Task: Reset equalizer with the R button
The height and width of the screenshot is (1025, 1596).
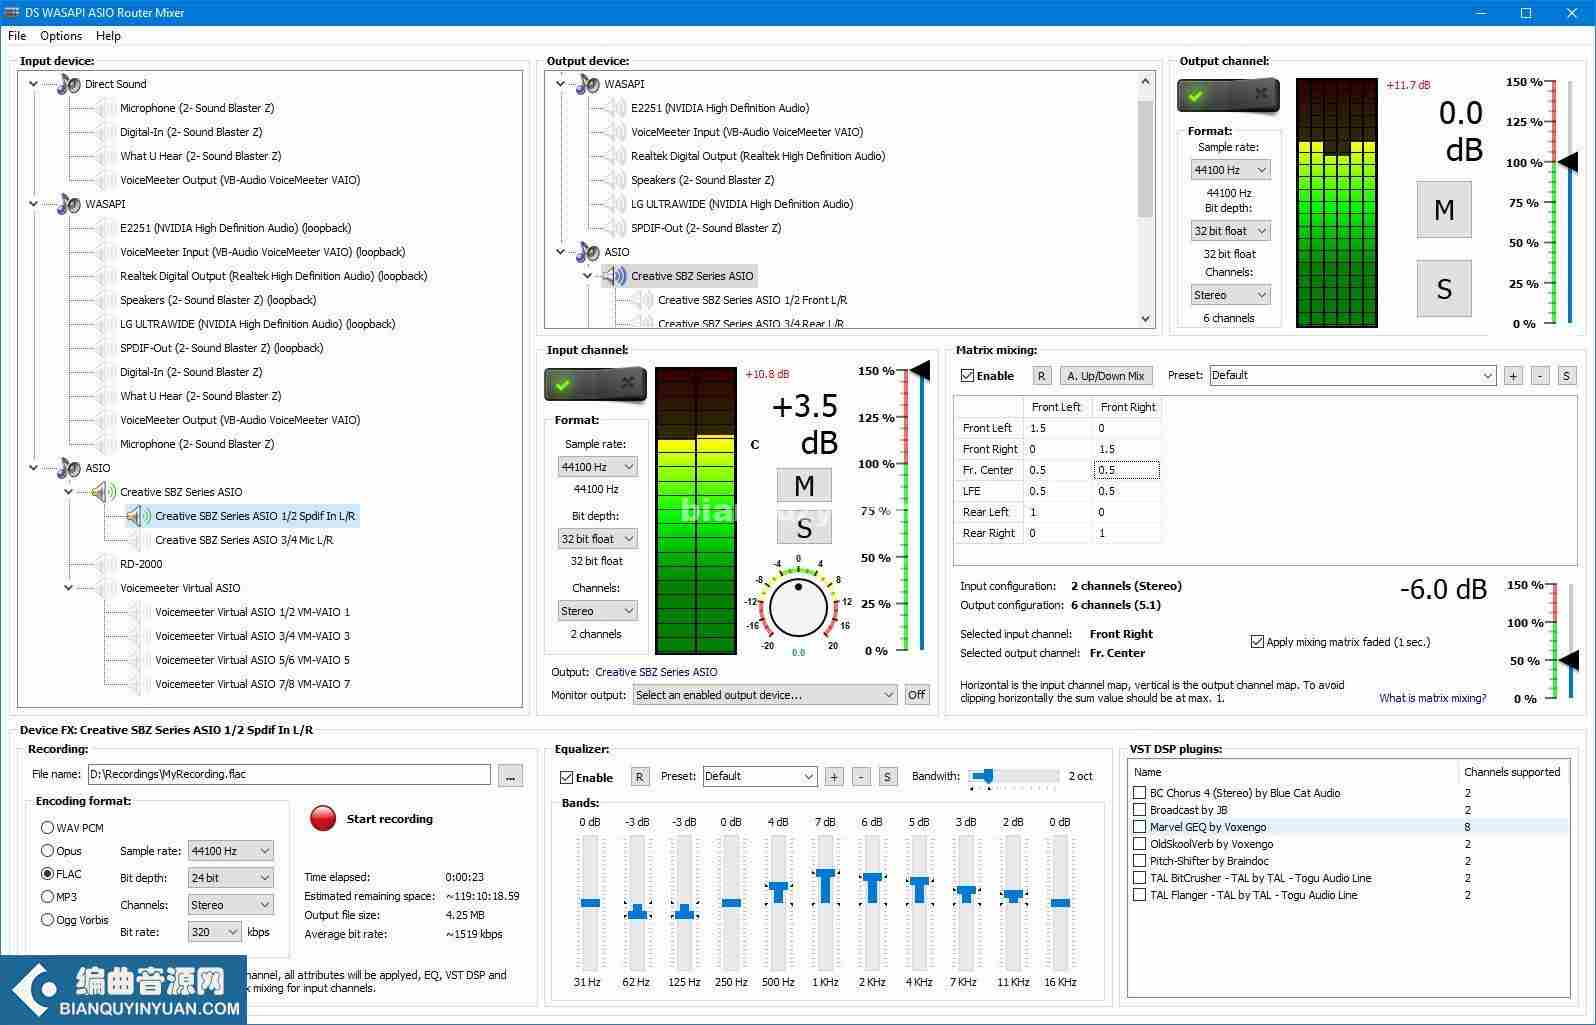Action: click(x=640, y=777)
